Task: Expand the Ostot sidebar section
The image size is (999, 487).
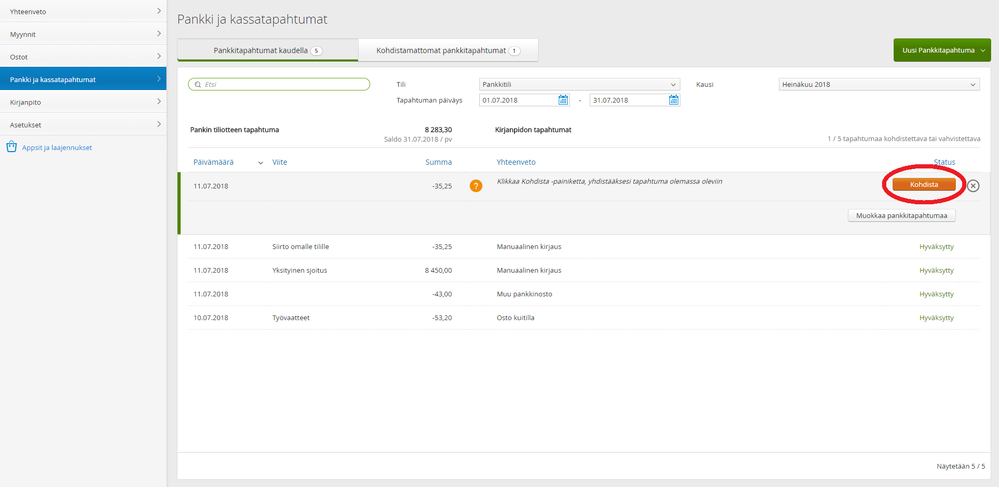Action: point(83,57)
